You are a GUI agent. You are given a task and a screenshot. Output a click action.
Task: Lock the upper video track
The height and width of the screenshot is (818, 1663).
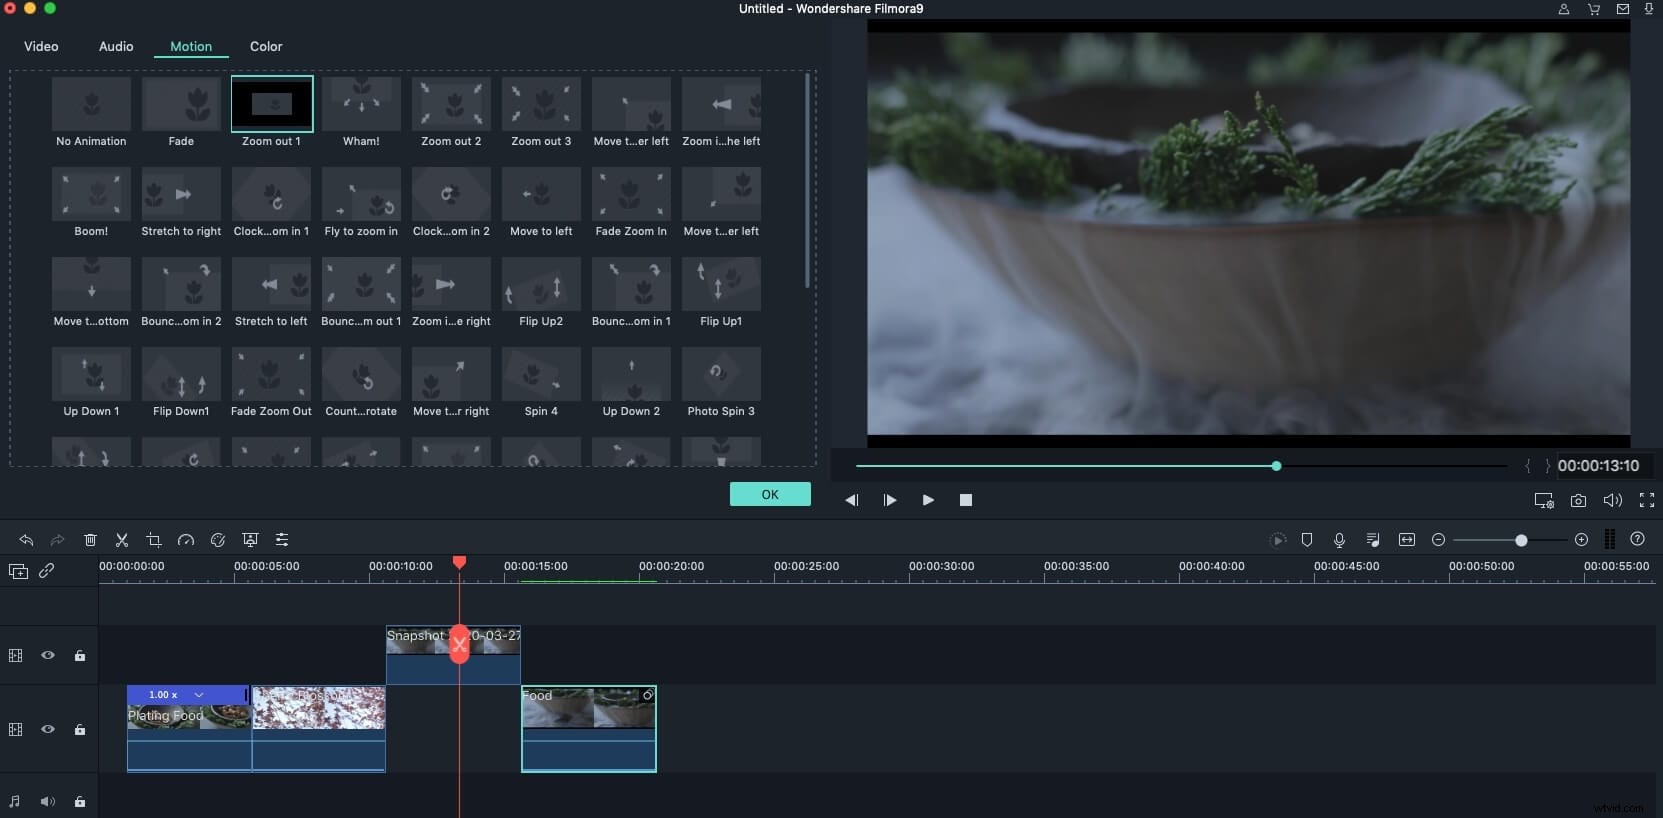pyautogui.click(x=80, y=655)
